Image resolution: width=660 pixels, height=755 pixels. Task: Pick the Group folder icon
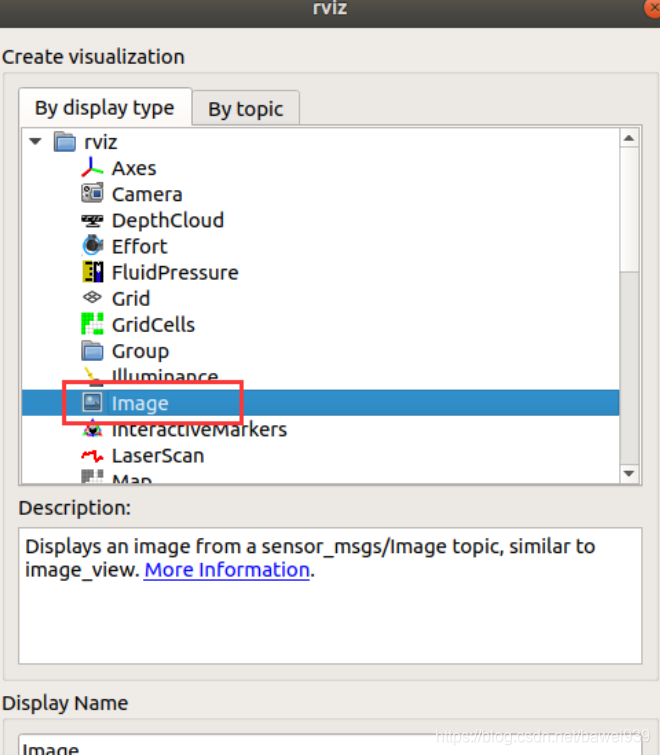92,351
